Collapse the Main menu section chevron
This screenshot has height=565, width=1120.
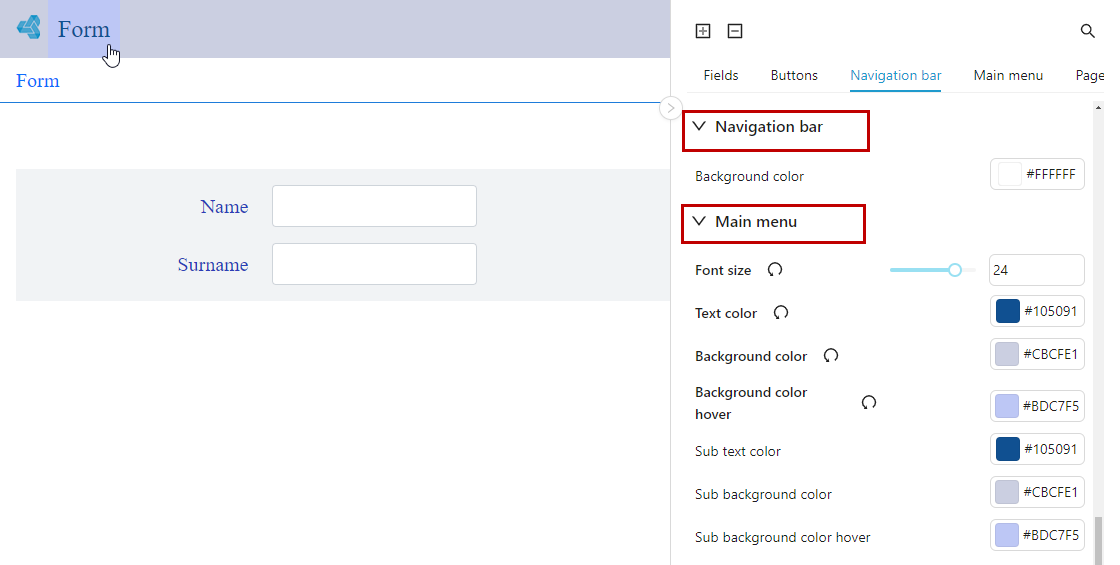coord(699,221)
